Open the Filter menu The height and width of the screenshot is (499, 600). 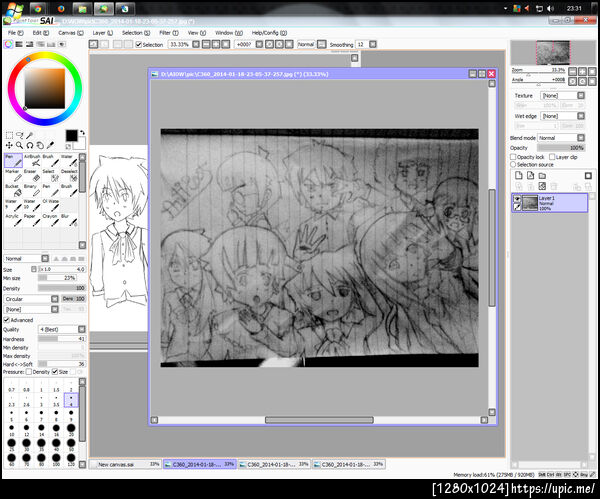169,33
